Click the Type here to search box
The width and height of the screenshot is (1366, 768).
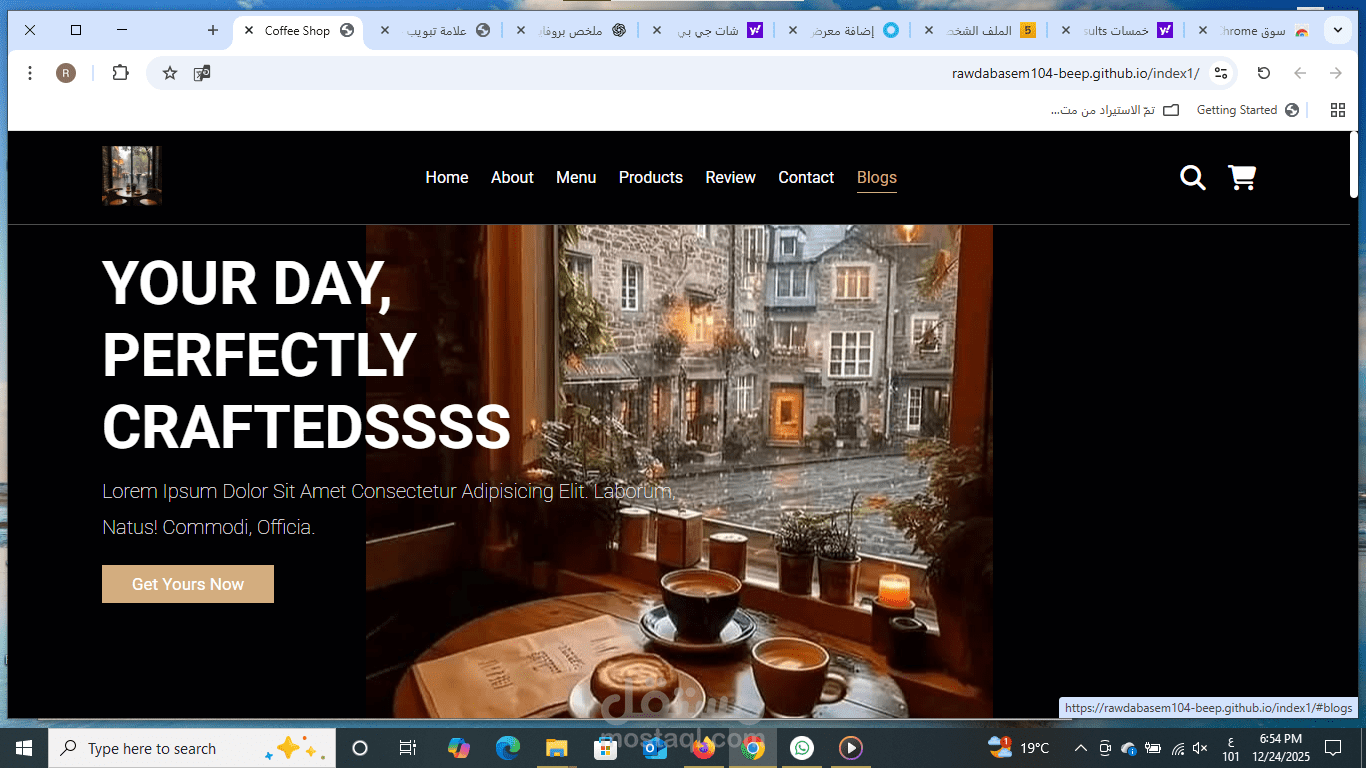(192, 748)
